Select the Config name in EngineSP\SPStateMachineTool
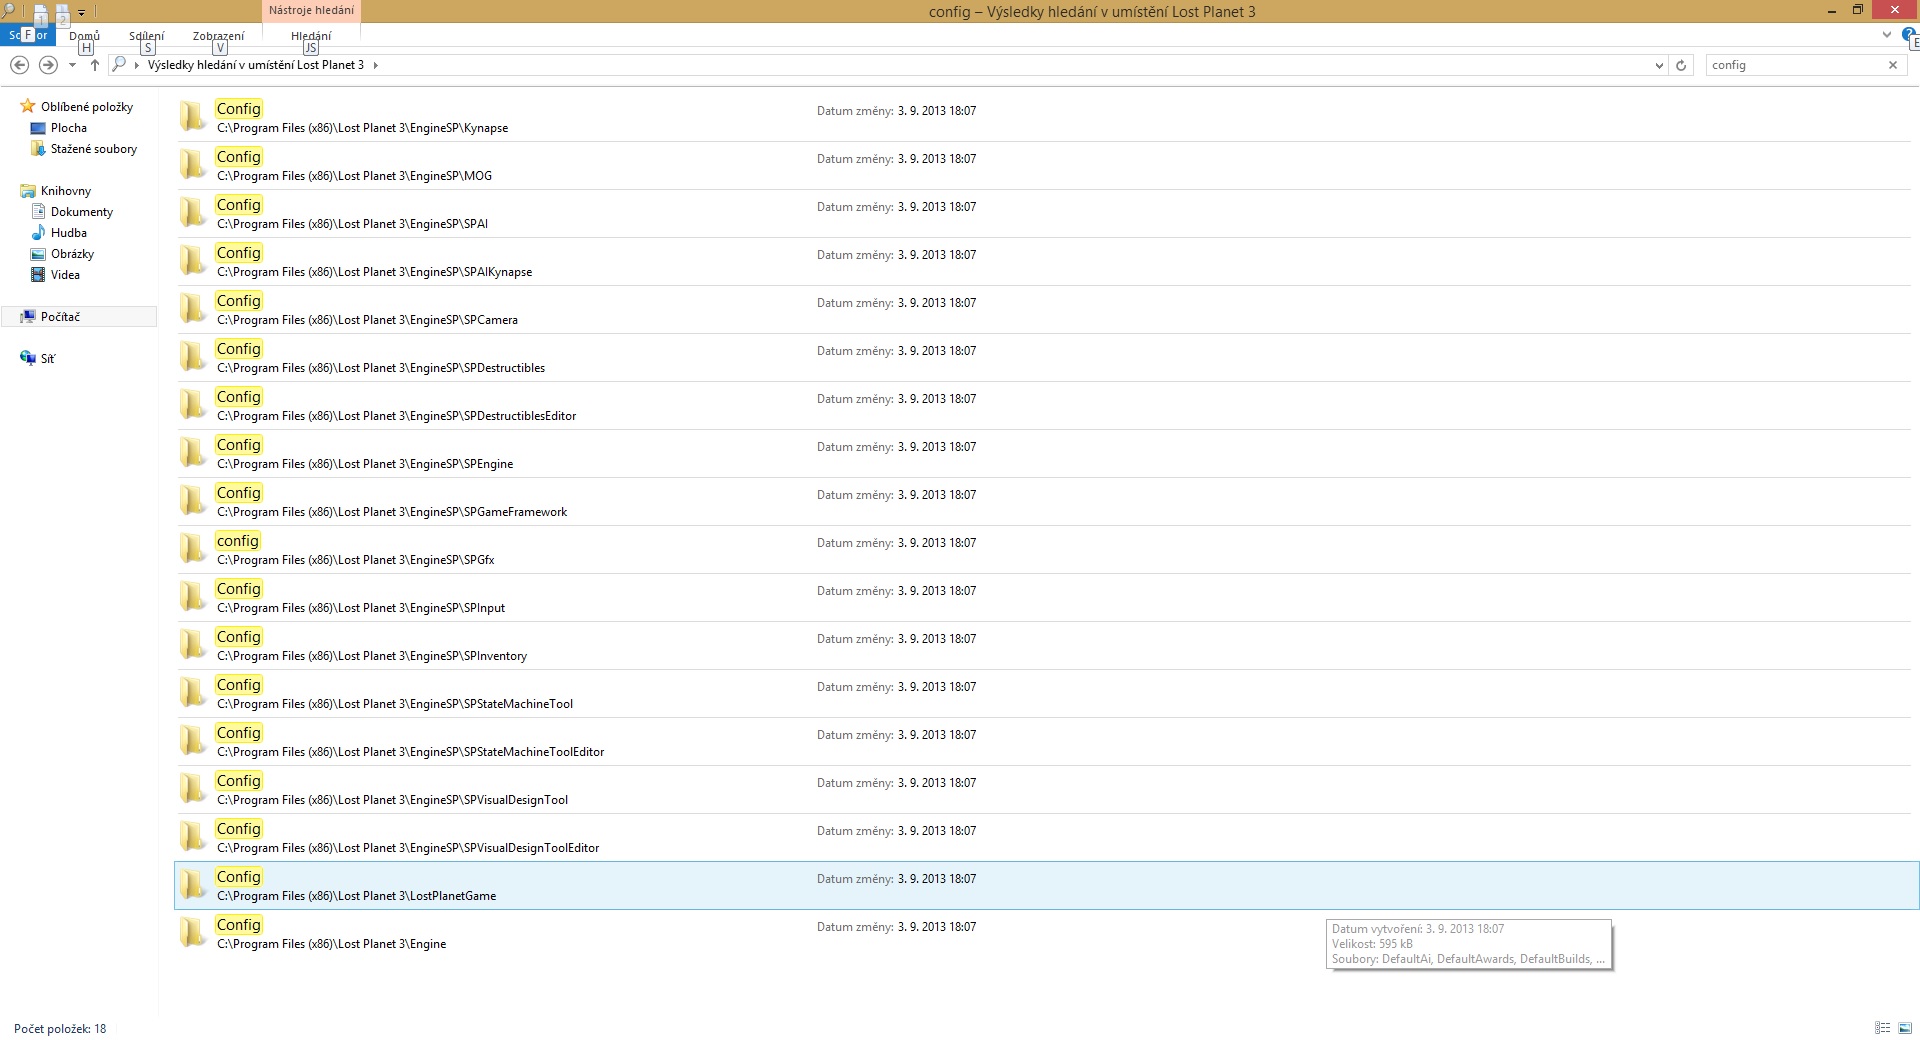Image resolution: width=1920 pixels, height=1040 pixels. (x=238, y=685)
